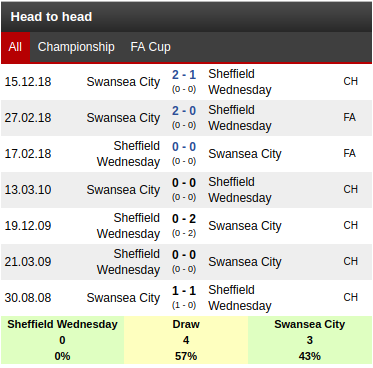Viewport: 373px width, 368px height.
Task: Open the 0 - 0 score from 17.02.18
Action: (x=184, y=147)
